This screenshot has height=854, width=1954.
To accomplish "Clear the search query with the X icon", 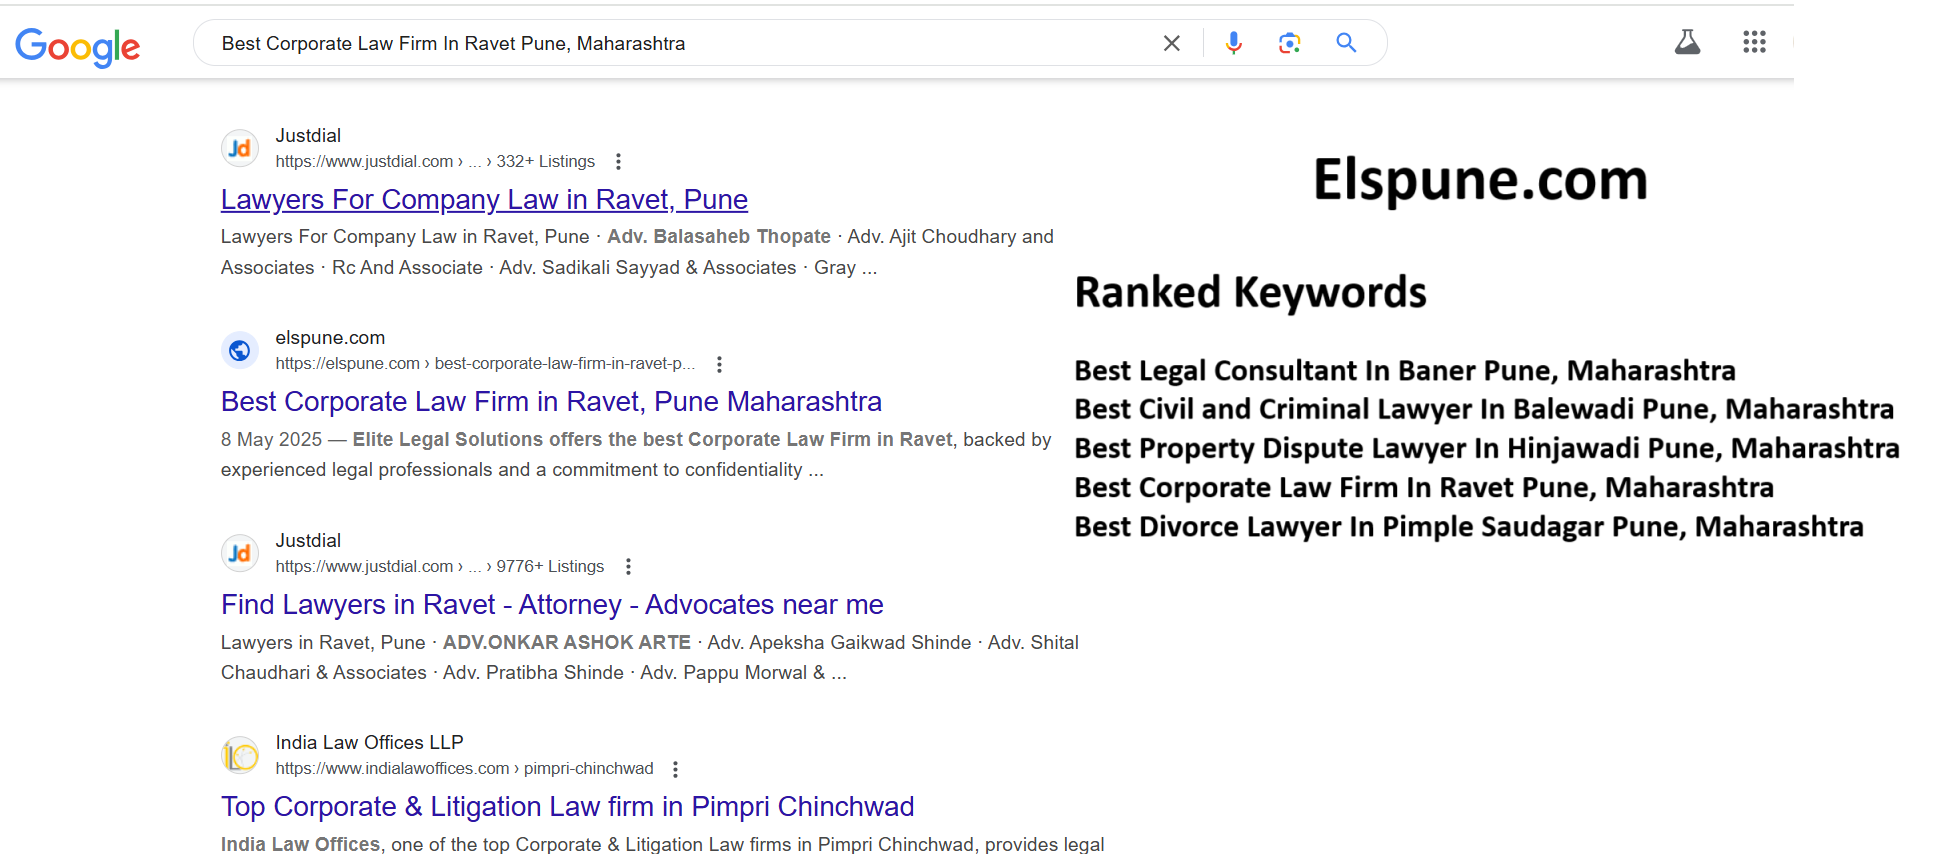I will tap(1172, 43).
